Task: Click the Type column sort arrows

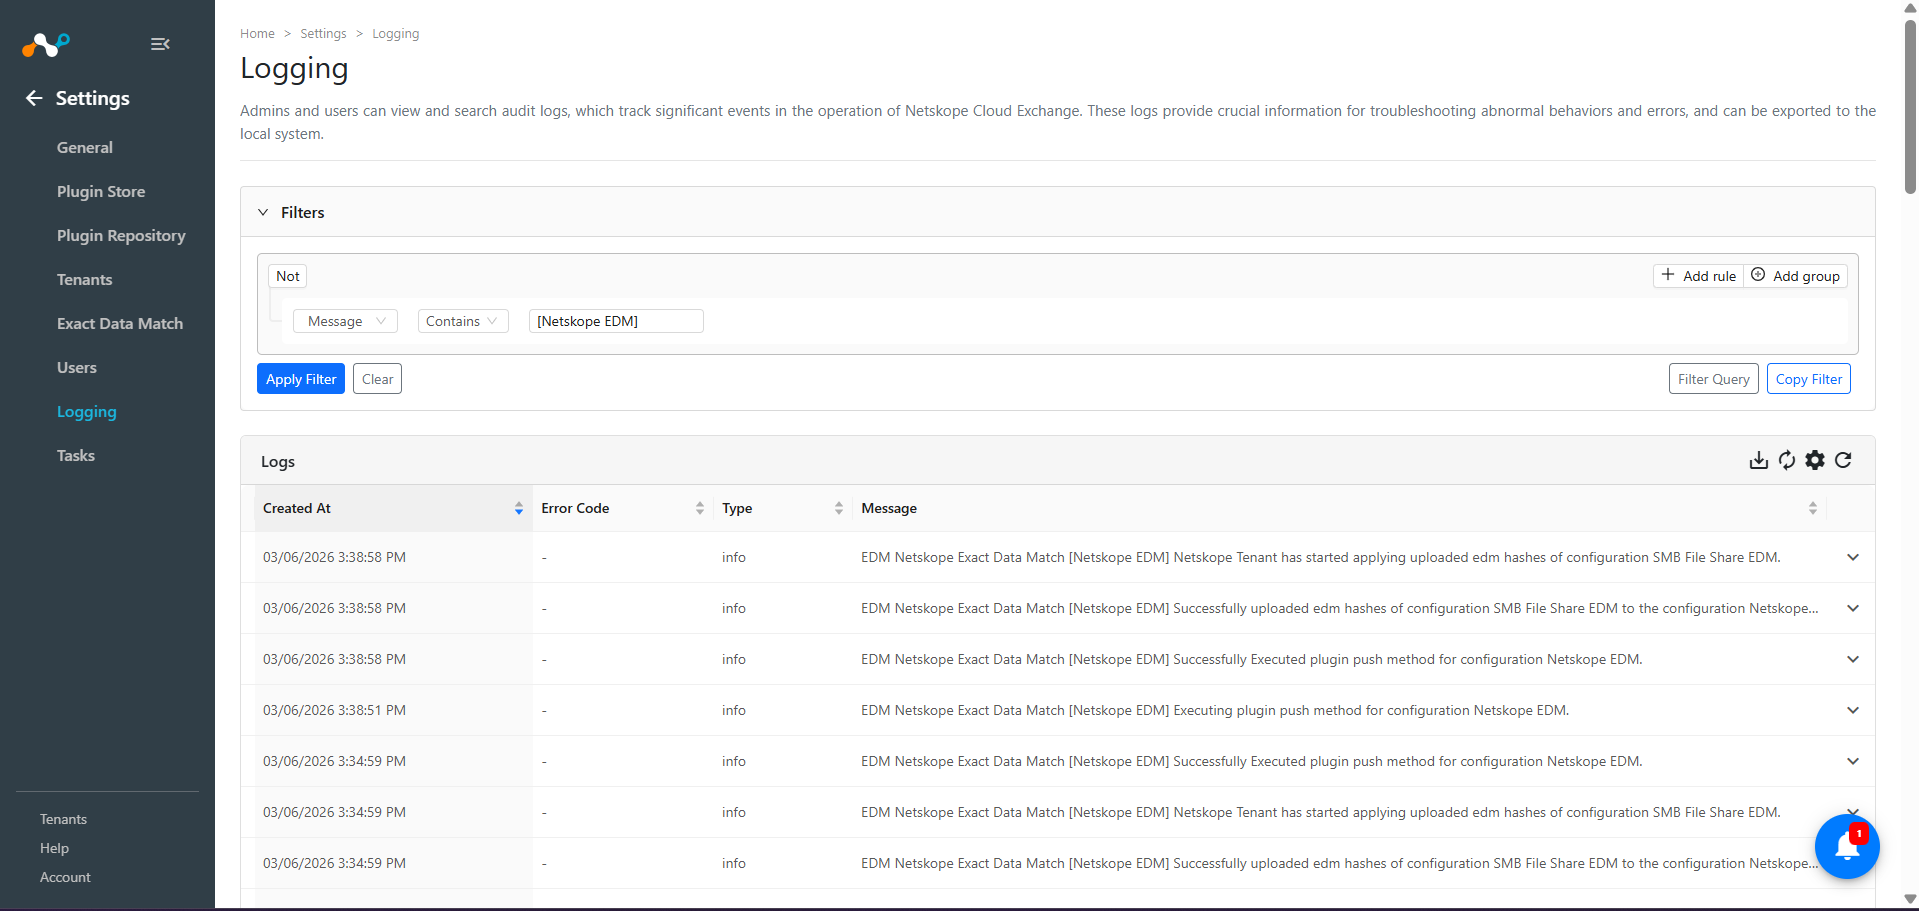Action: point(839,508)
